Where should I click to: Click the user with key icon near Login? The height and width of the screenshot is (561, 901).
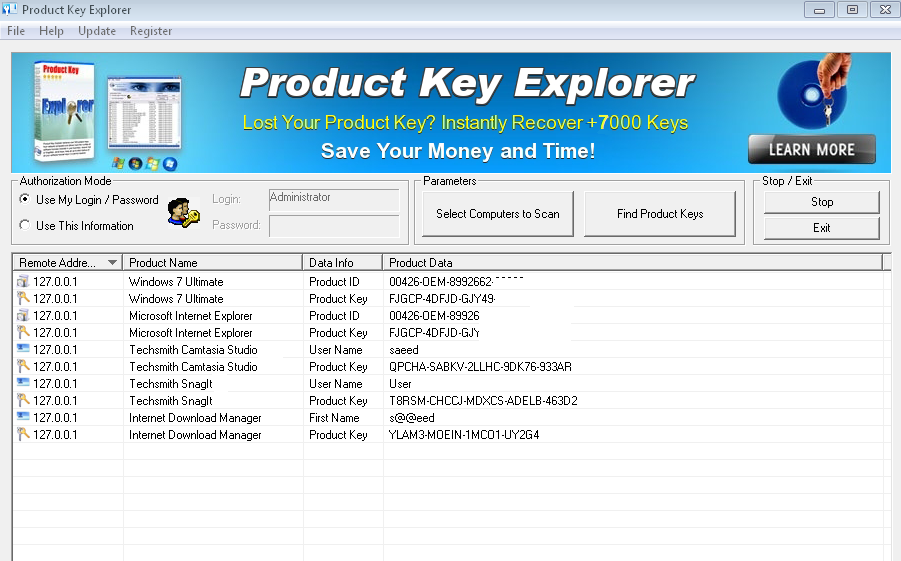pyautogui.click(x=181, y=212)
